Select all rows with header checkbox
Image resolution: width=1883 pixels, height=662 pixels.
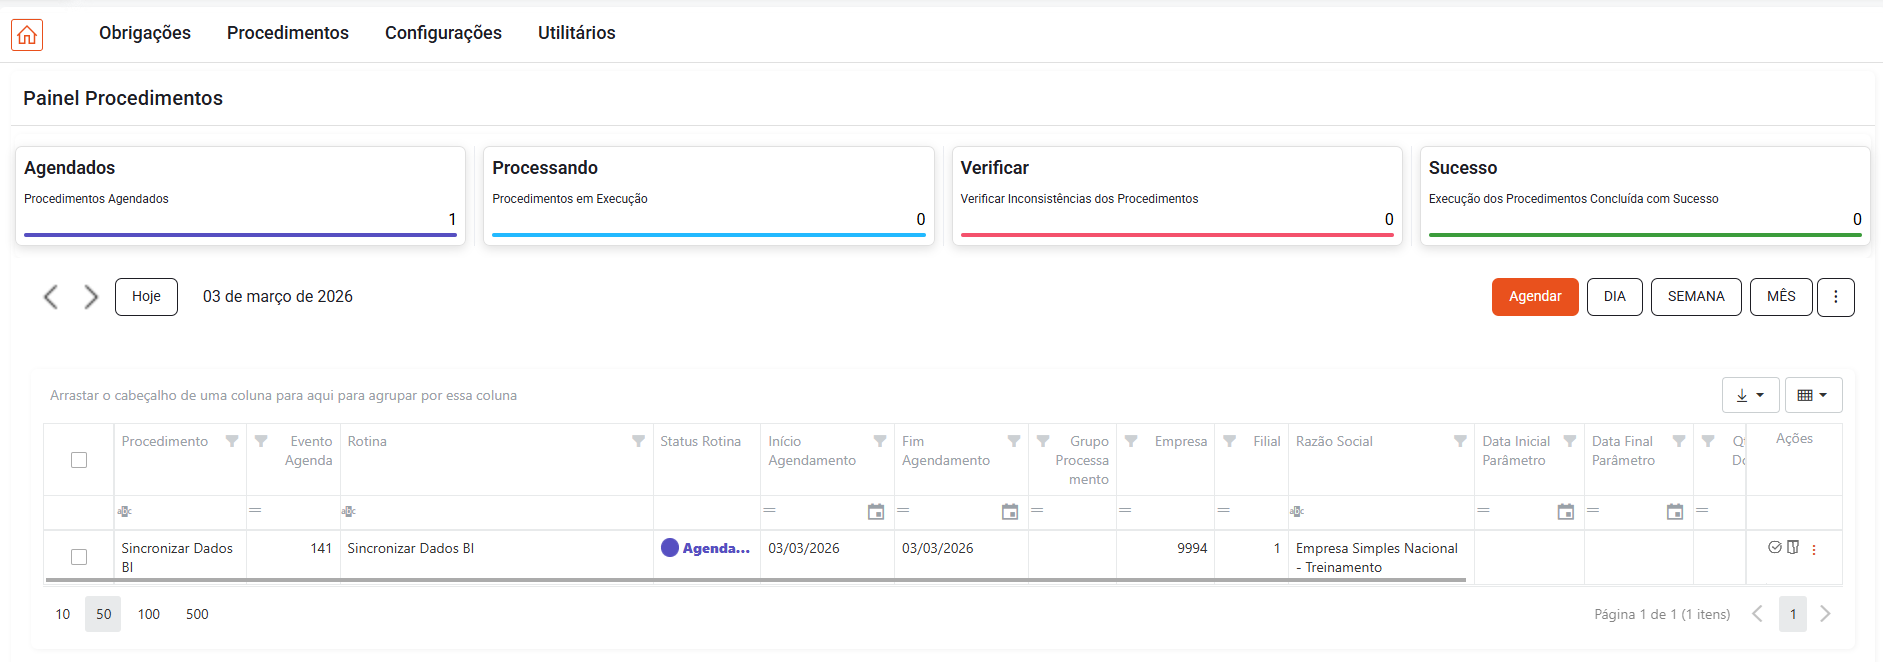[x=79, y=460]
